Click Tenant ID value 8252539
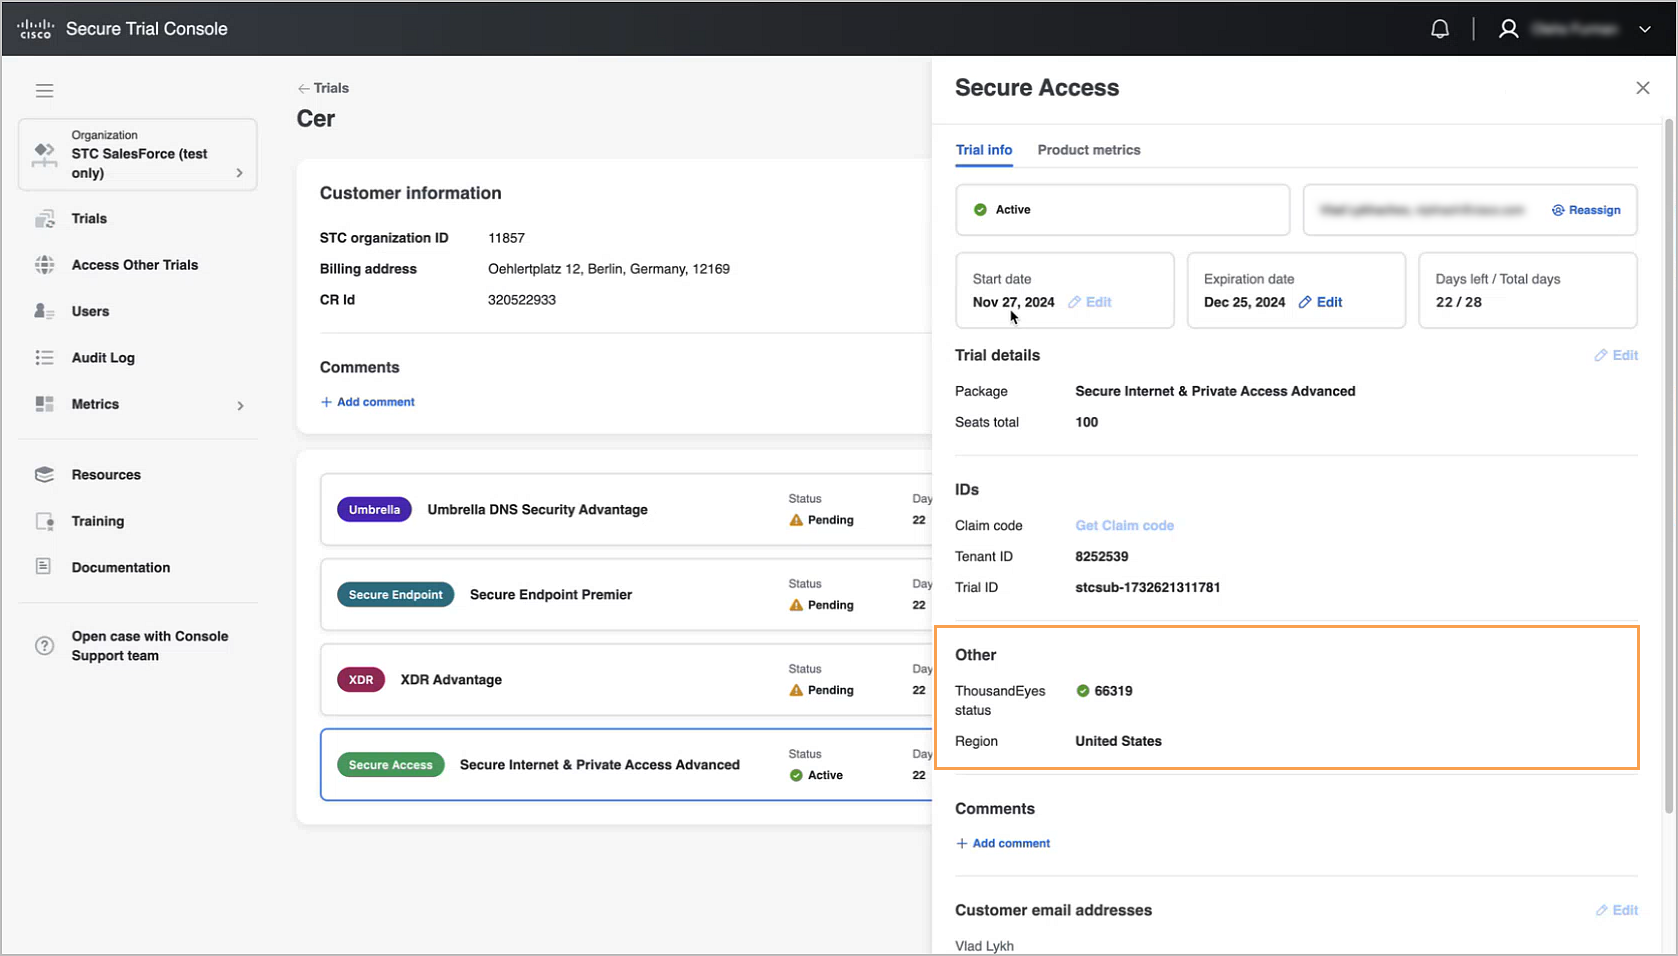The image size is (1678, 956). click(x=1101, y=556)
